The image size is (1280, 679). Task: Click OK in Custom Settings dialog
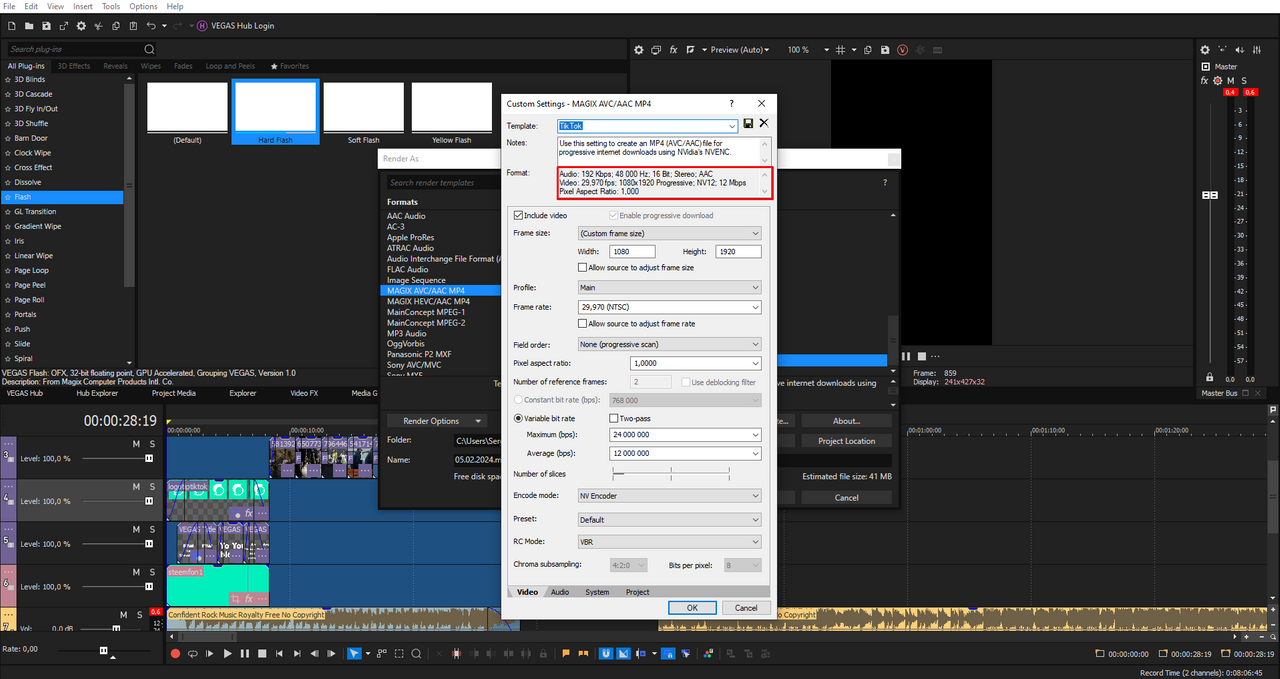[692, 607]
